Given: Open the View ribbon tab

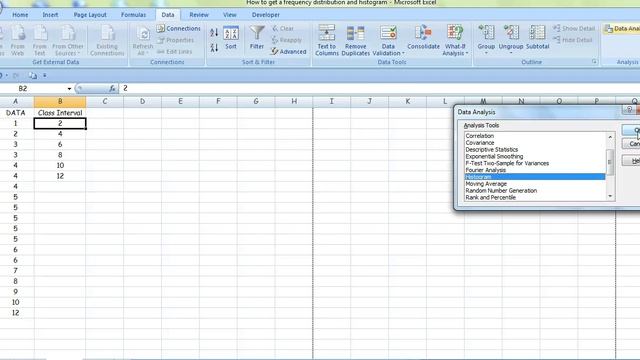Looking at the screenshot, I should pos(229,15).
